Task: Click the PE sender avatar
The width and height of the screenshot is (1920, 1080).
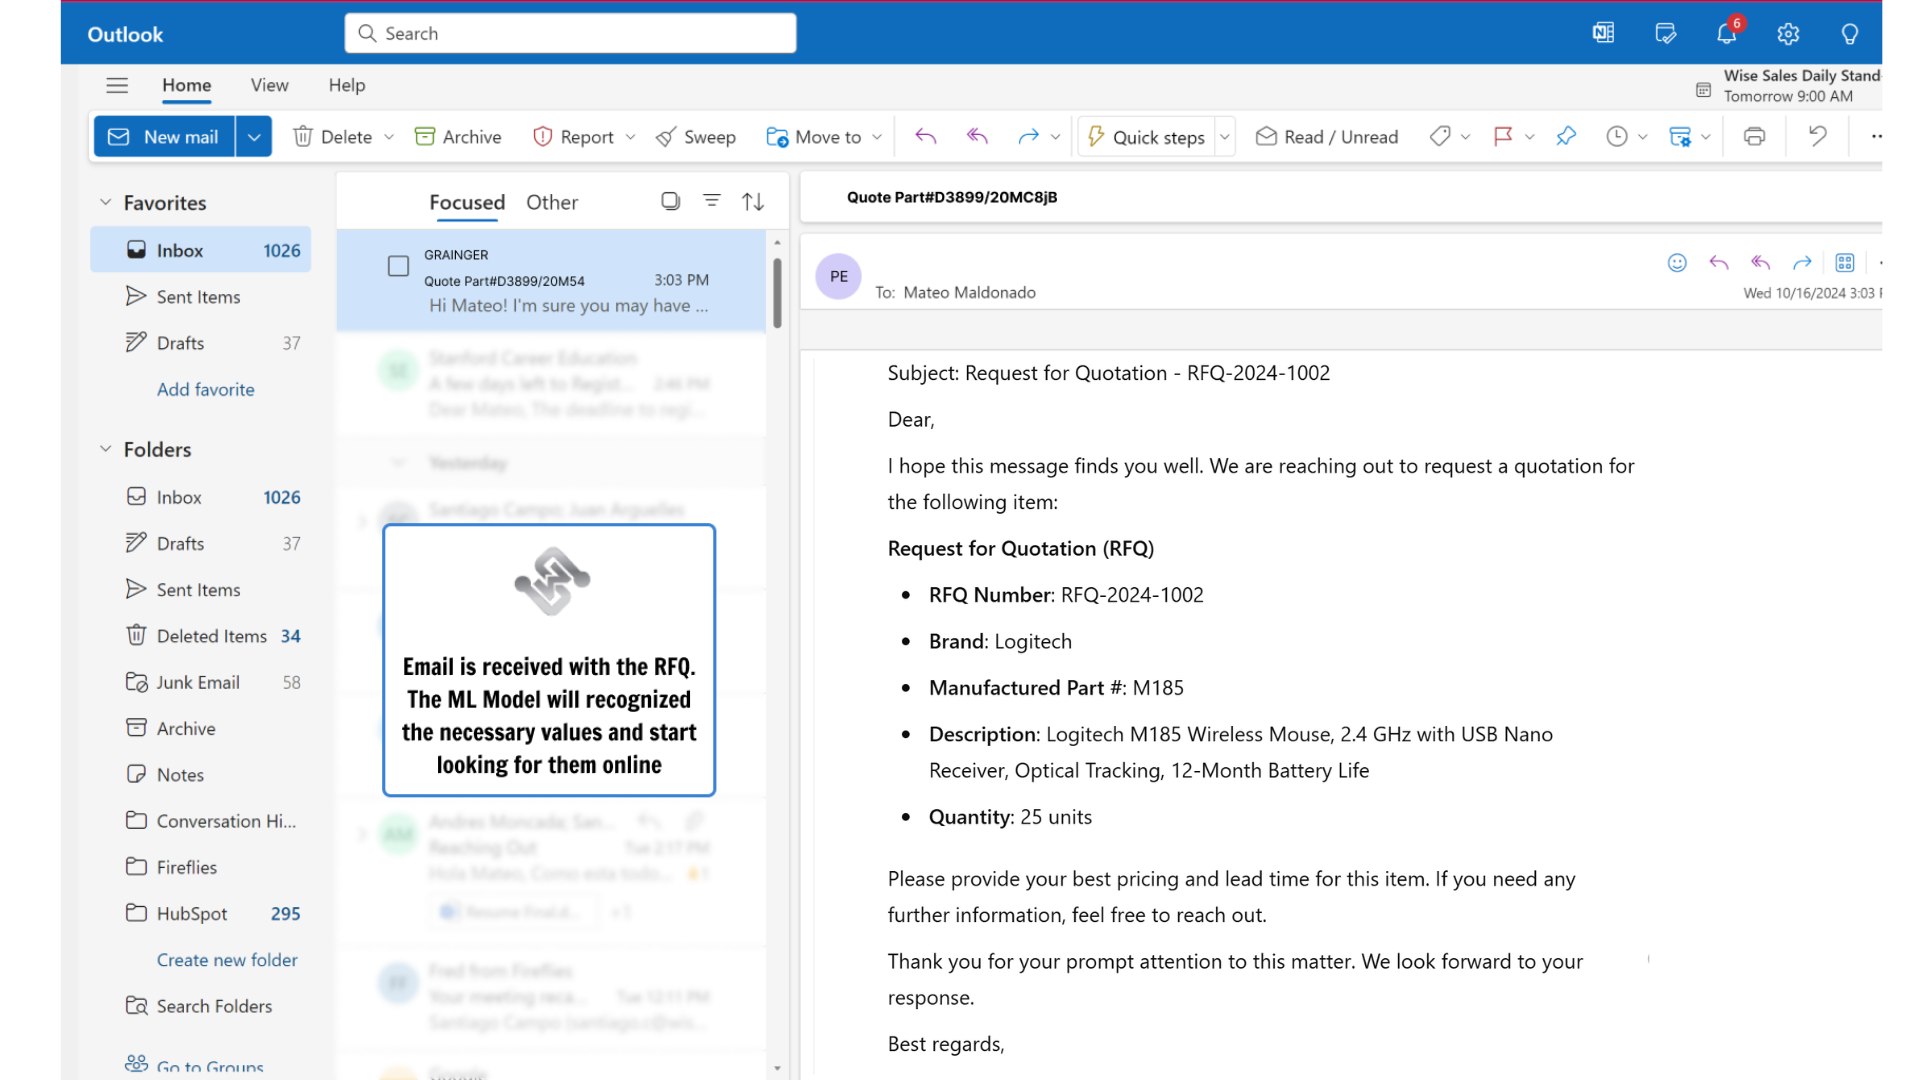Action: coord(839,277)
